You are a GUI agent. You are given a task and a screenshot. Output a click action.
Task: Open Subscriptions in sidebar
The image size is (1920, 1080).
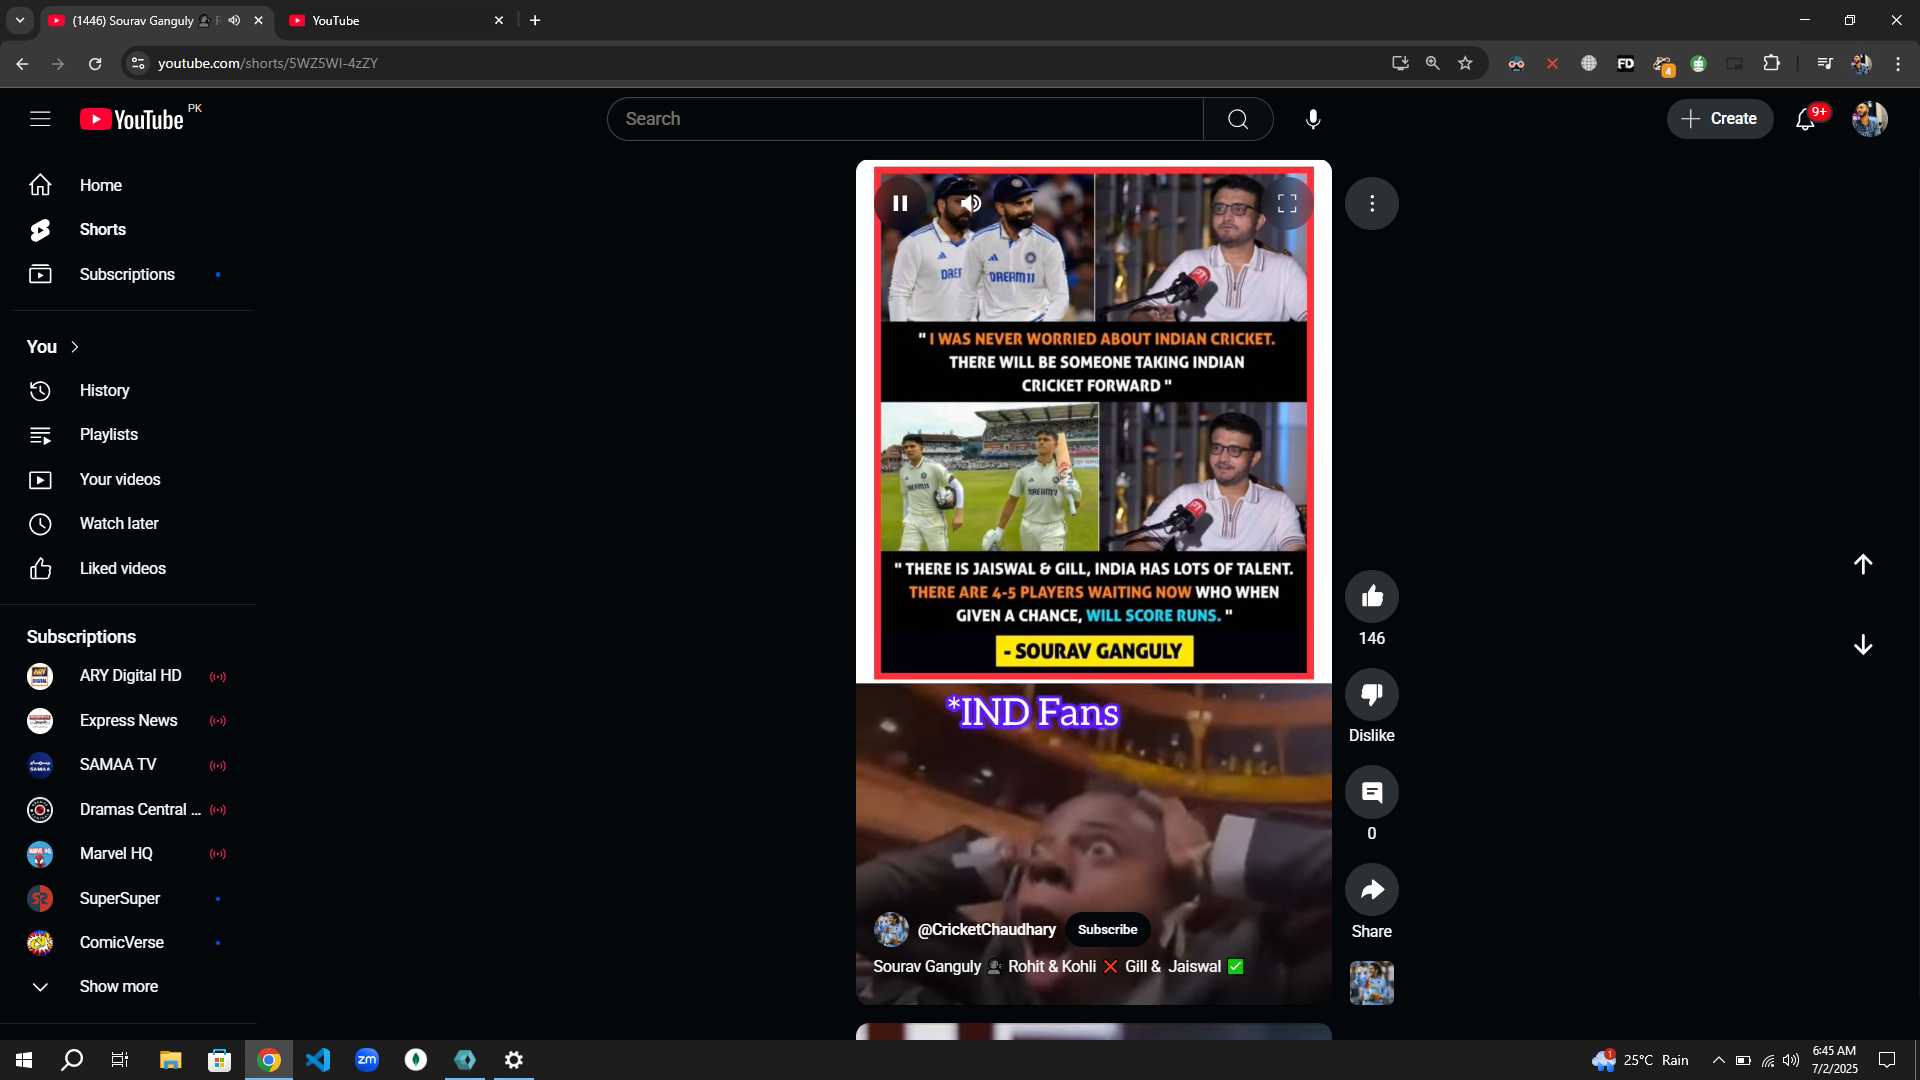[x=128, y=274]
